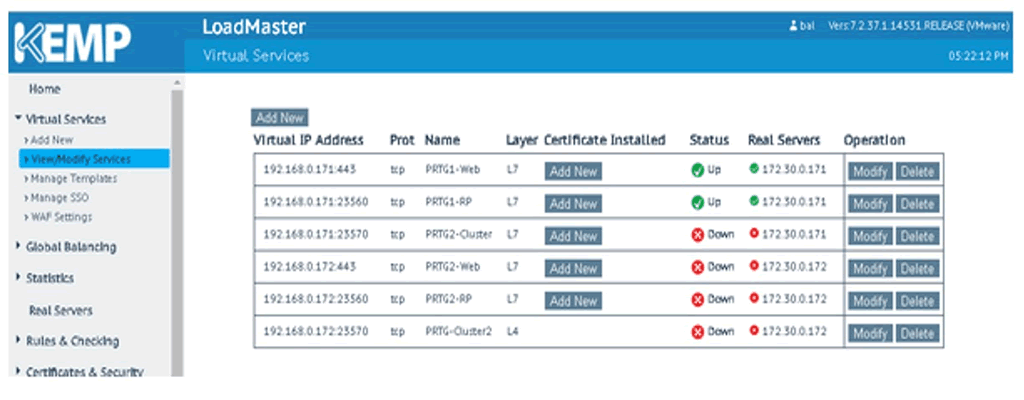Viewport: 1024px width, 400px height.
Task: Expand the Global Balancing menu
Action: point(69,247)
